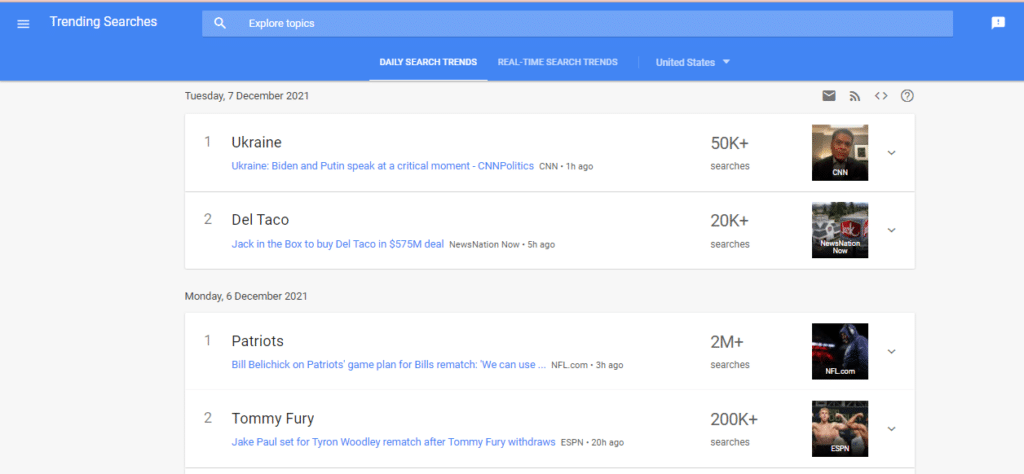
Task: Select the Del Taco trend title
Action: click(260, 220)
